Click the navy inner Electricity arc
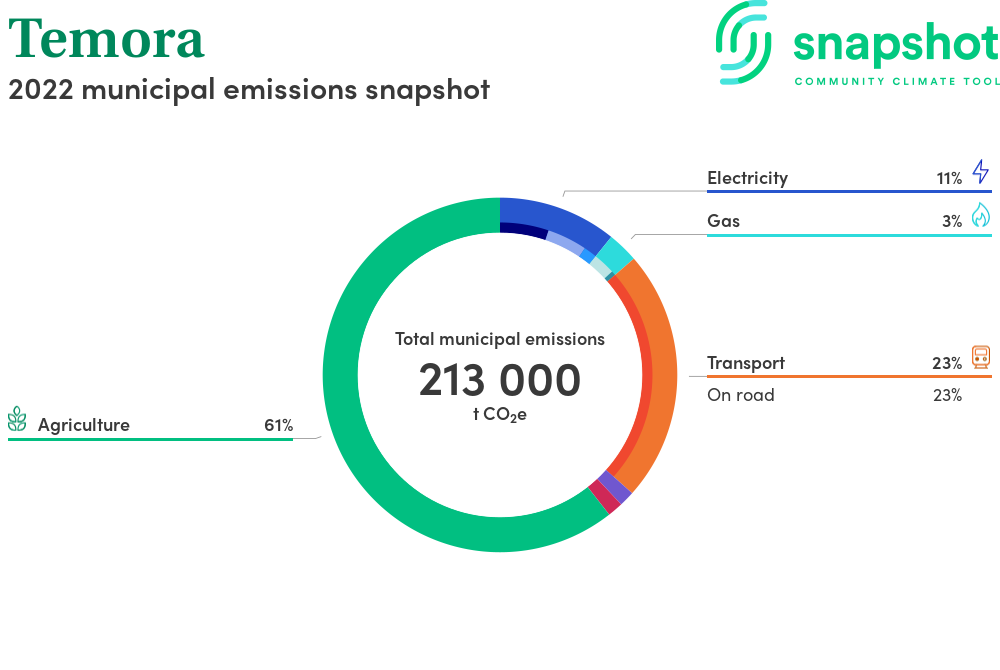 (x=525, y=229)
